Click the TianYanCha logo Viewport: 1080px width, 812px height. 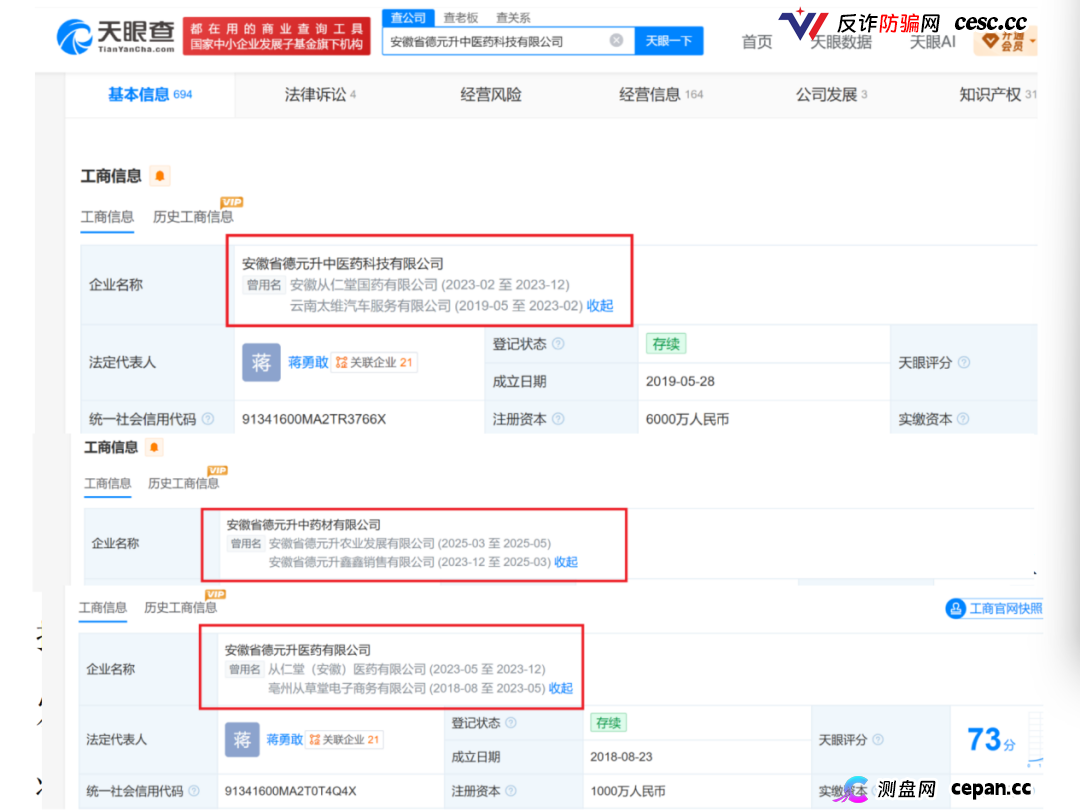pos(116,36)
